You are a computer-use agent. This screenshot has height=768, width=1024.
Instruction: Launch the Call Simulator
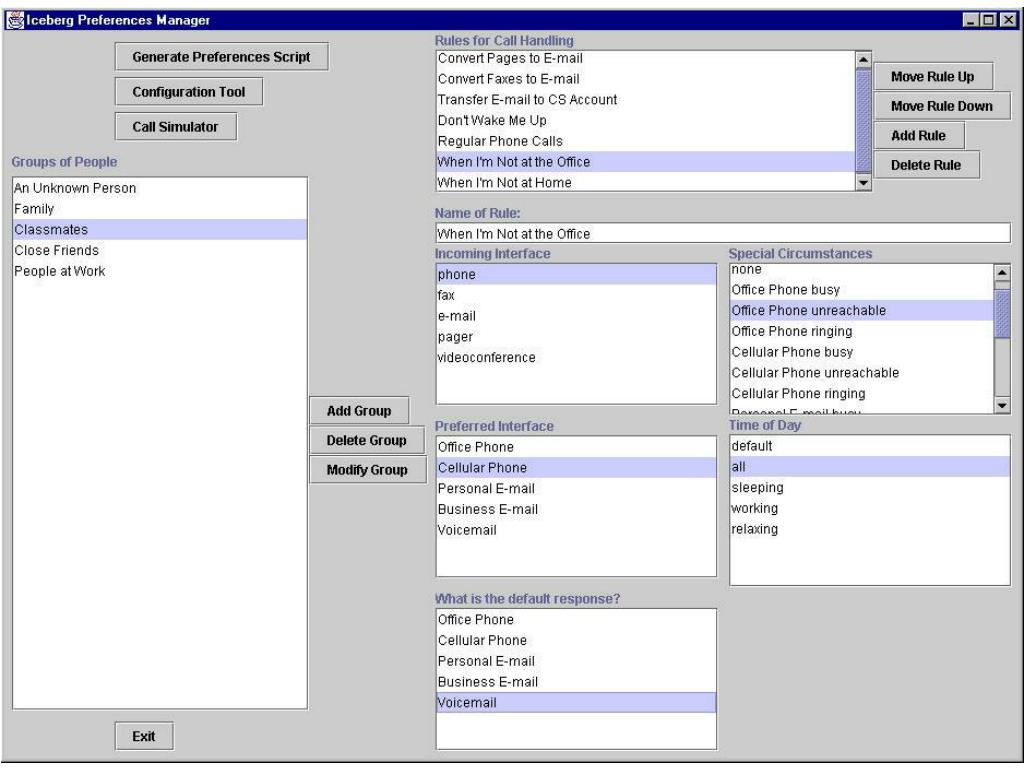click(x=175, y=126)
